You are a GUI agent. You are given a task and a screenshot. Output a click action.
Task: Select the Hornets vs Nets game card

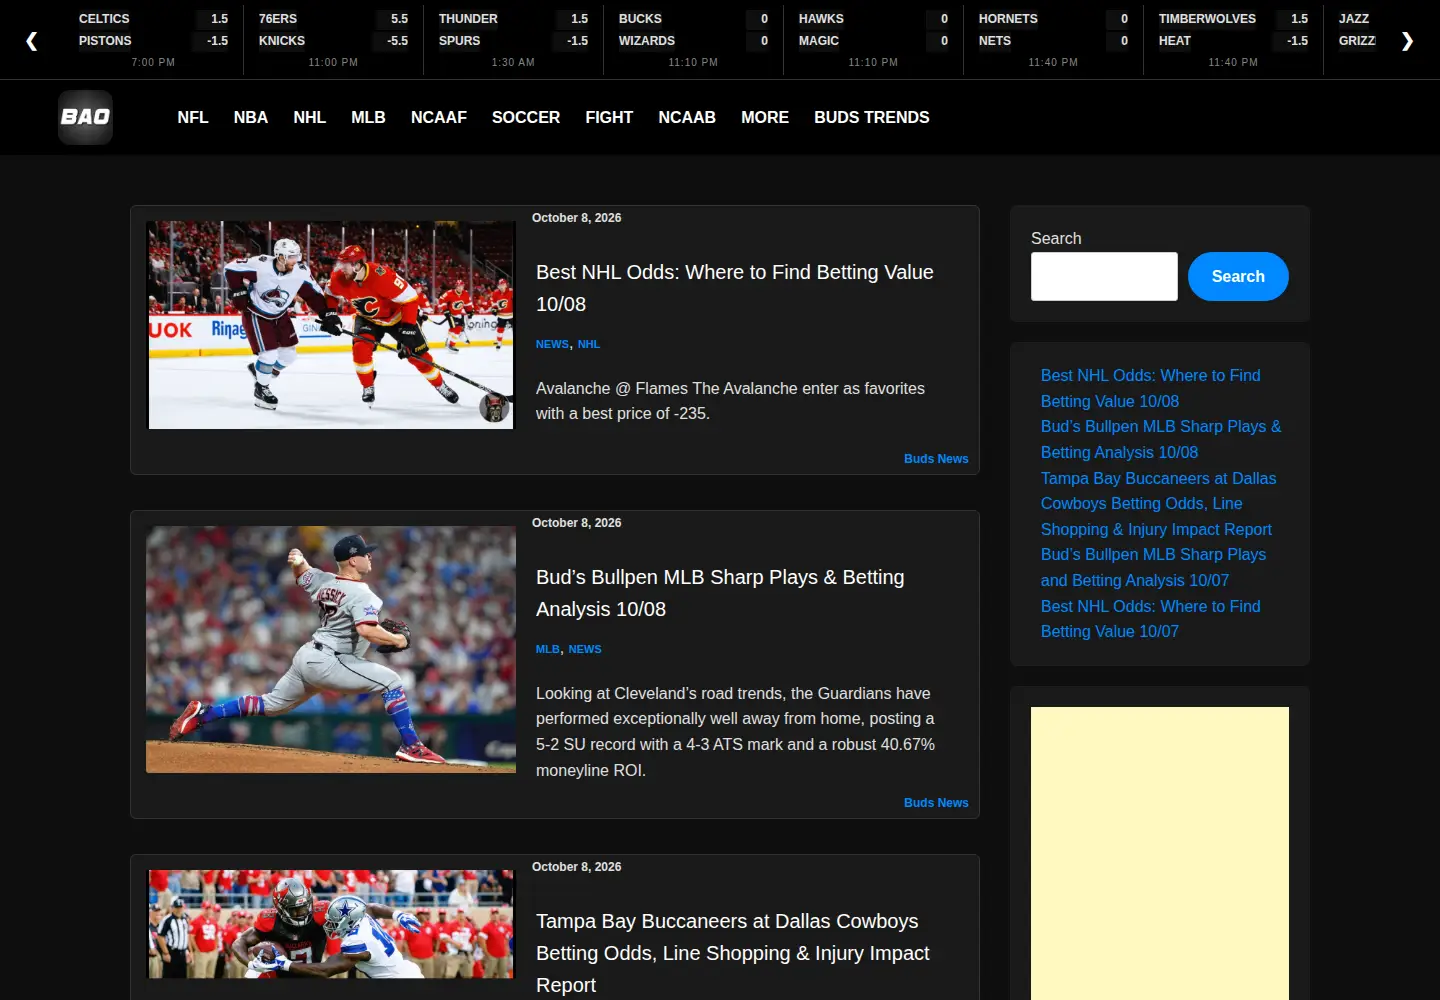pos(1053,40)
